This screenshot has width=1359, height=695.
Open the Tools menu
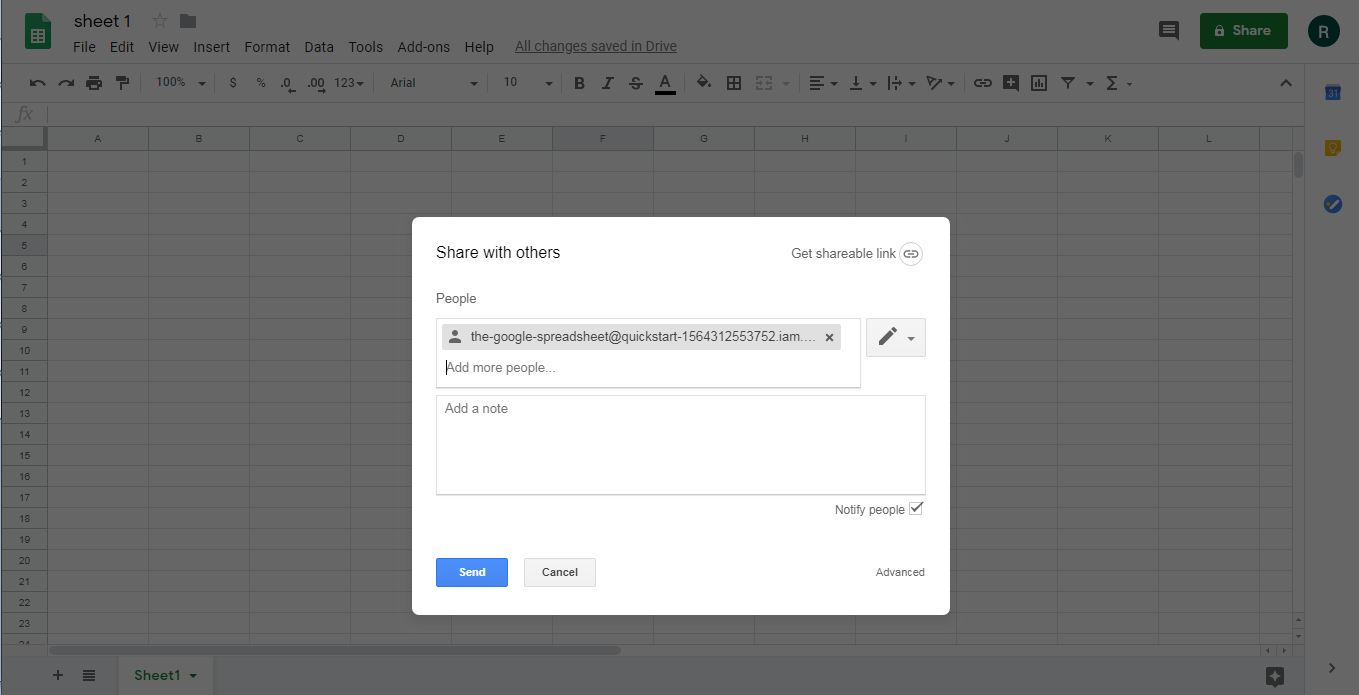[x=365, y=46]
